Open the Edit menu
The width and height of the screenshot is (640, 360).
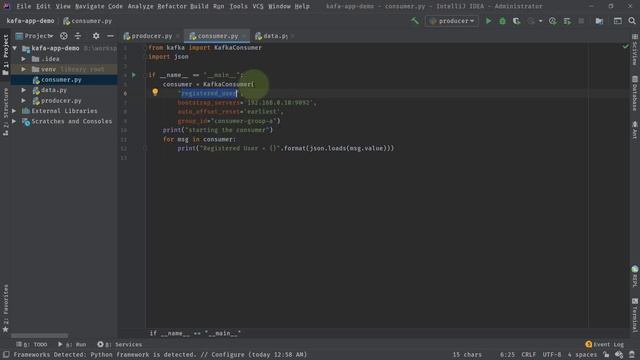pos(43,6)
